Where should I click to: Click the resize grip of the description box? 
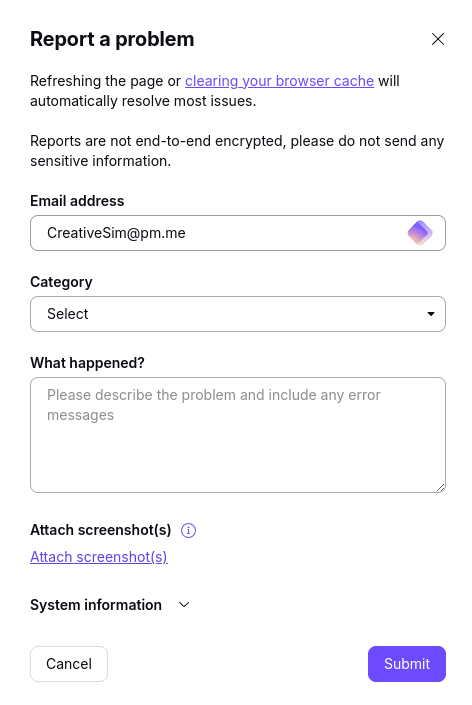coord(441,488)
